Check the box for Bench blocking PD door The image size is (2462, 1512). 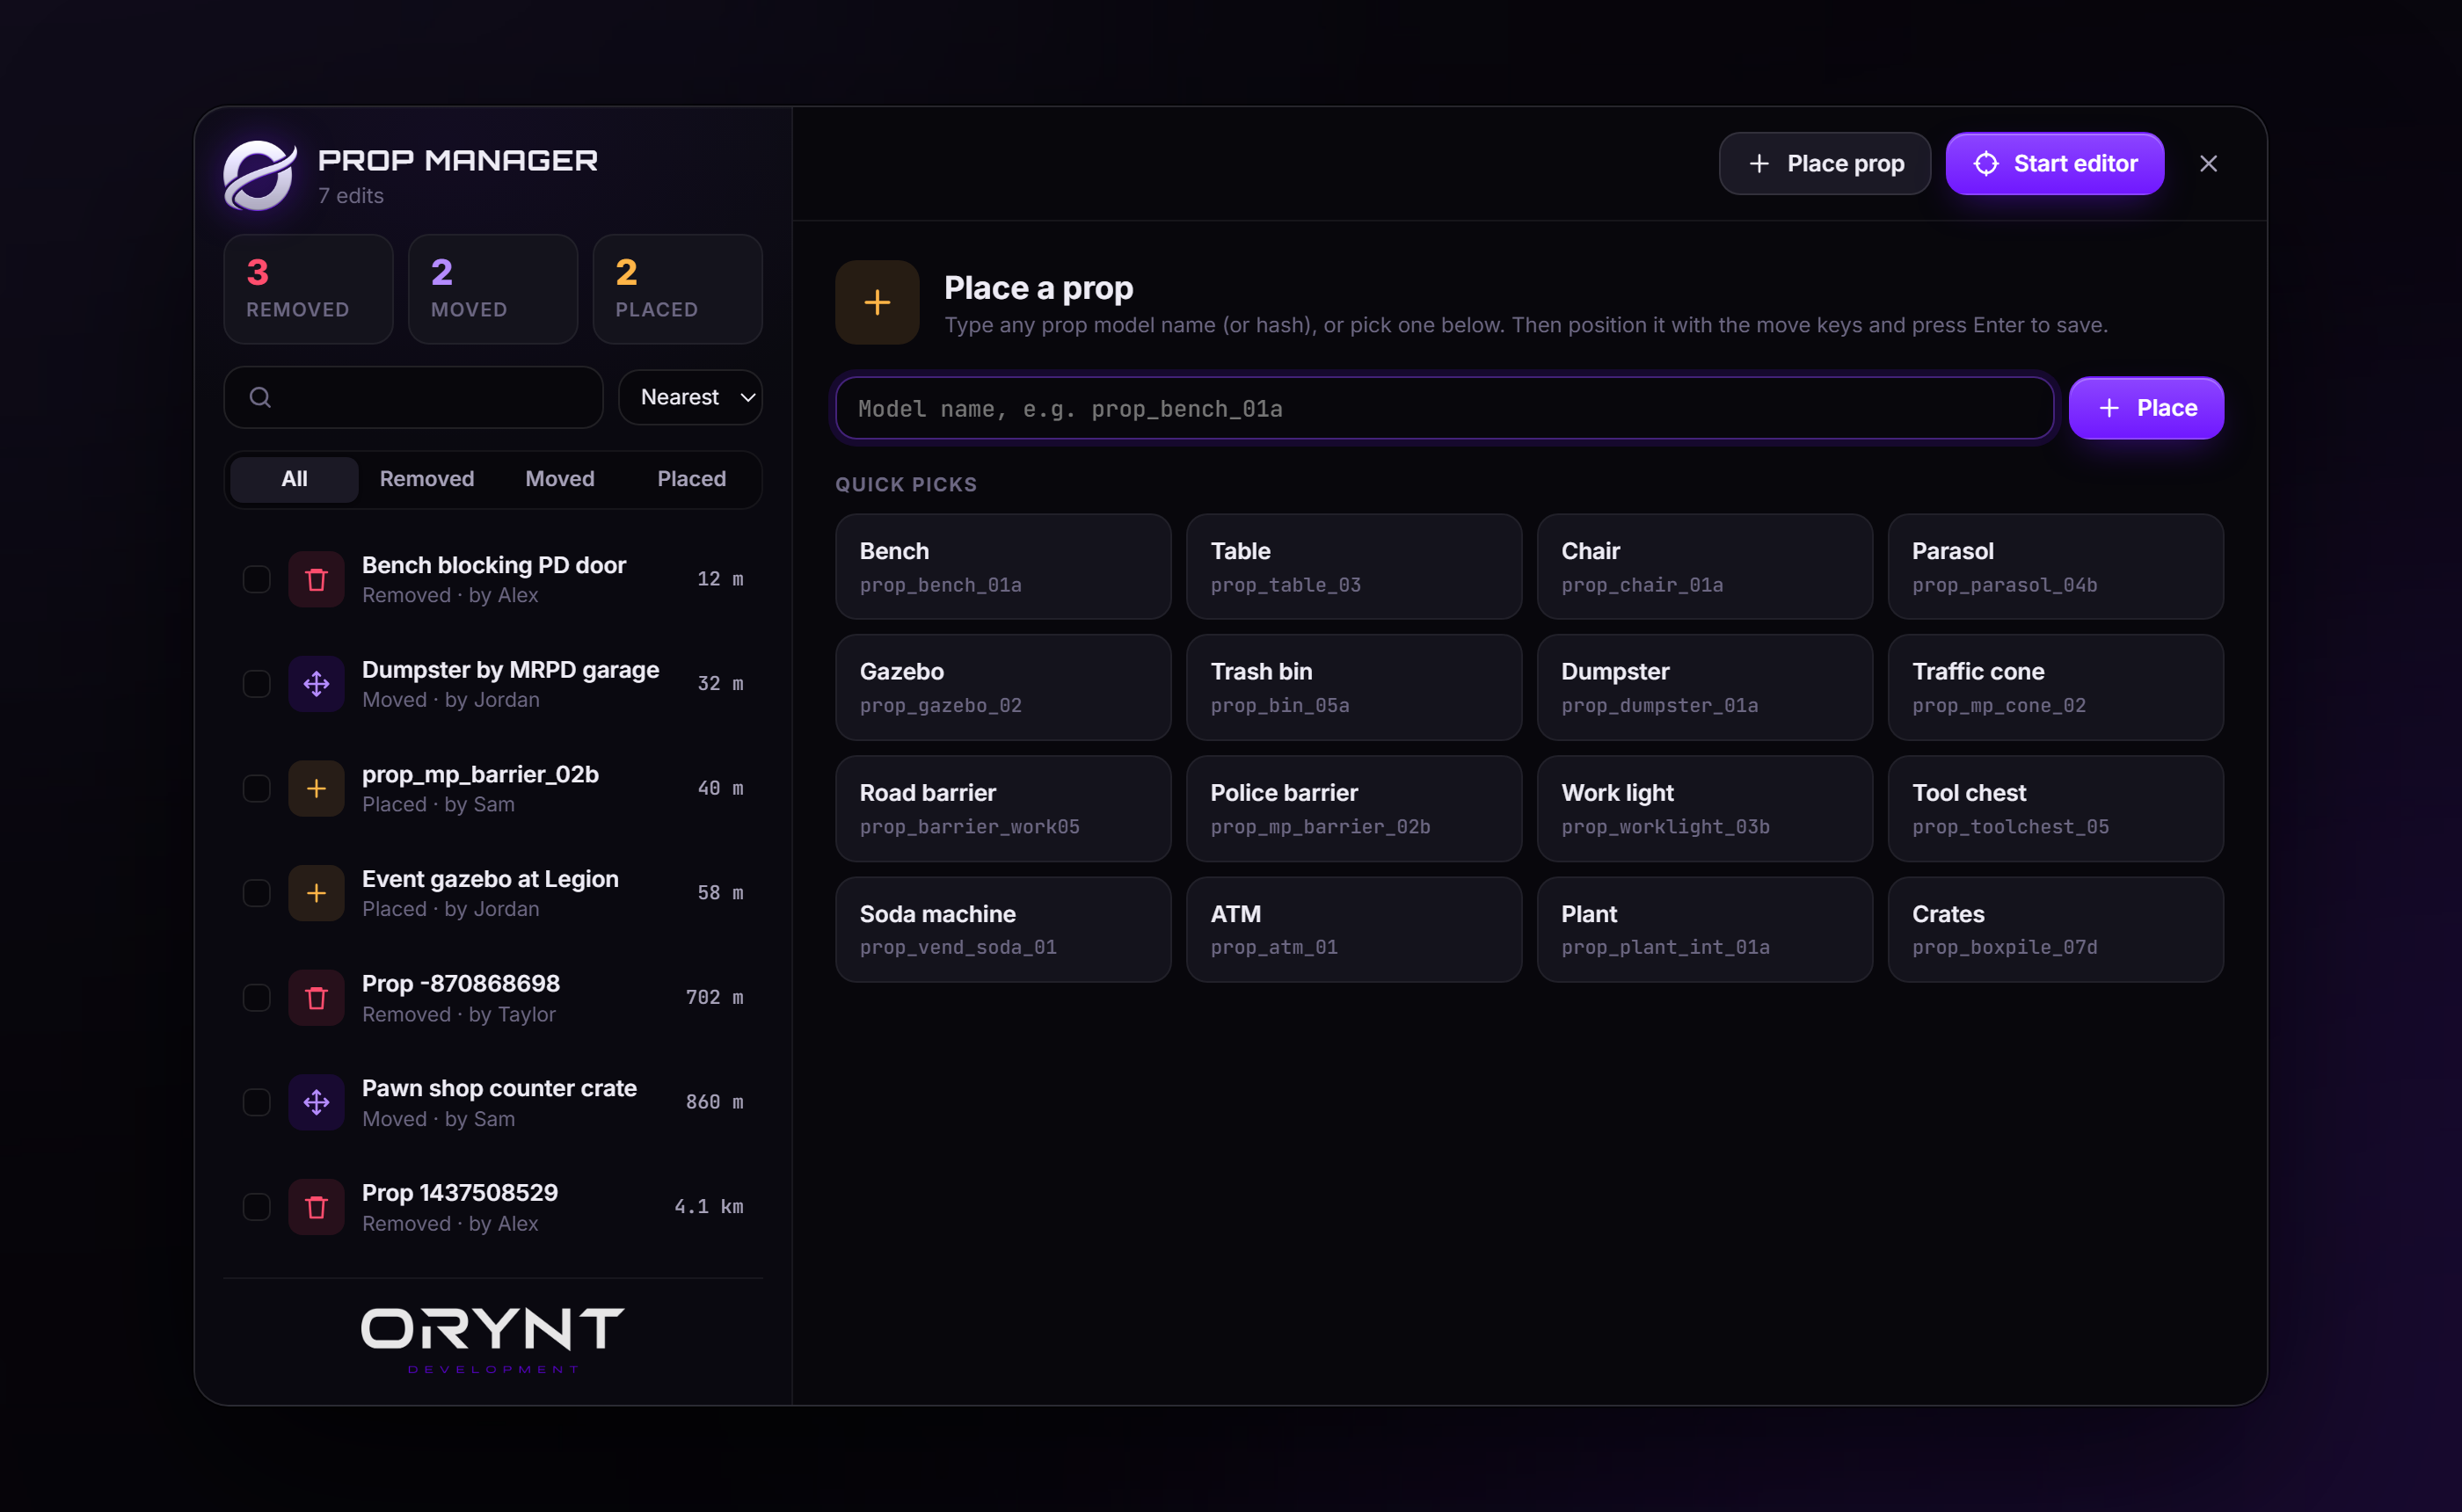tap(257, 579)
